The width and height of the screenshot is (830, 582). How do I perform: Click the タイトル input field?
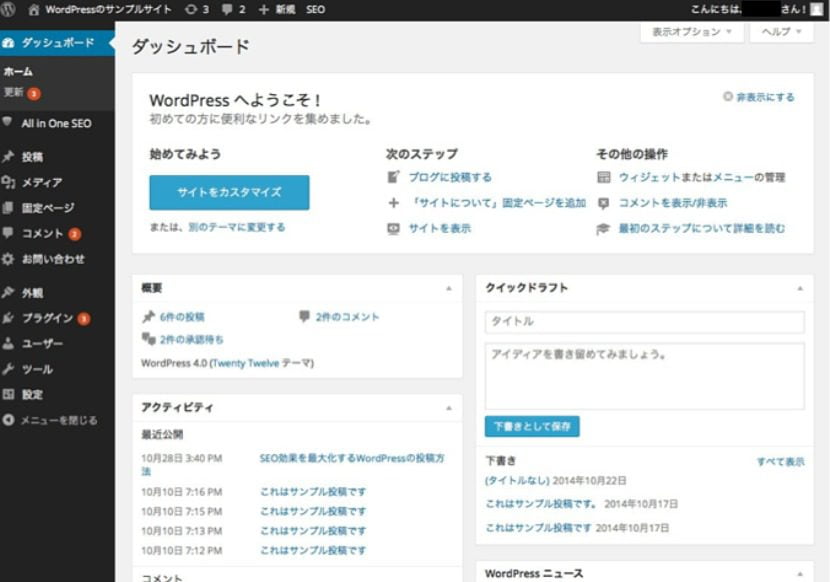coord(645,321)
